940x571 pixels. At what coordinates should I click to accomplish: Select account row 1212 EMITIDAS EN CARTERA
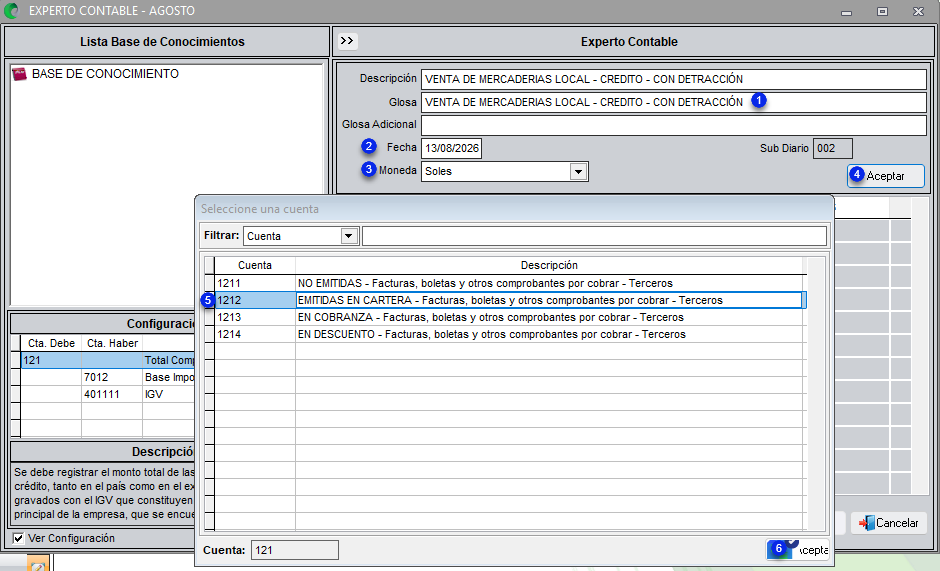click(x=510, y=300)
